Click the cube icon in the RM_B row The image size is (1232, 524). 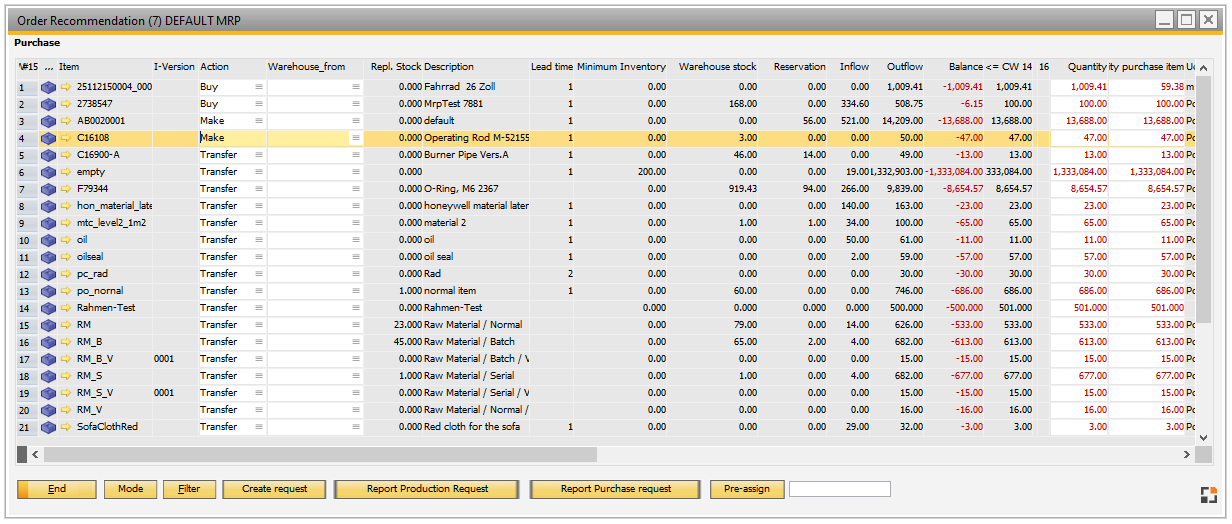(x=48, y=342)
